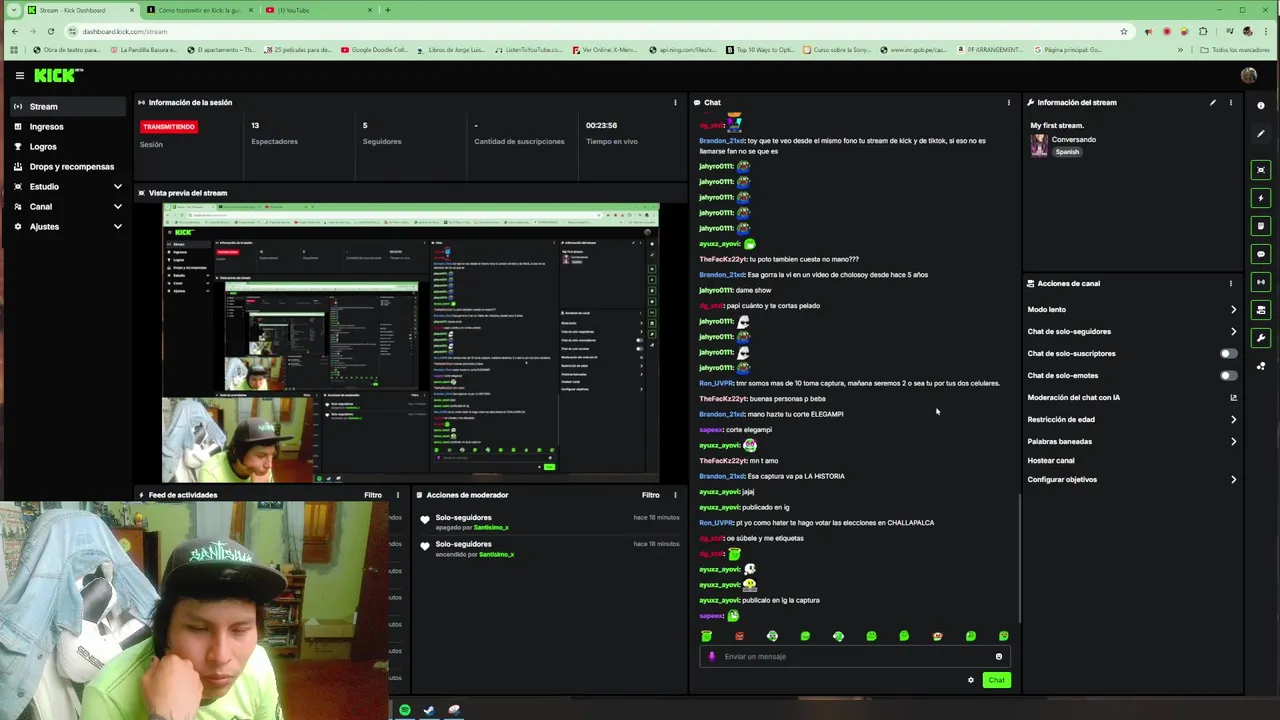1280x720 pixels.
Task: Expand Modo lento options
Action: click(1233, 309)
